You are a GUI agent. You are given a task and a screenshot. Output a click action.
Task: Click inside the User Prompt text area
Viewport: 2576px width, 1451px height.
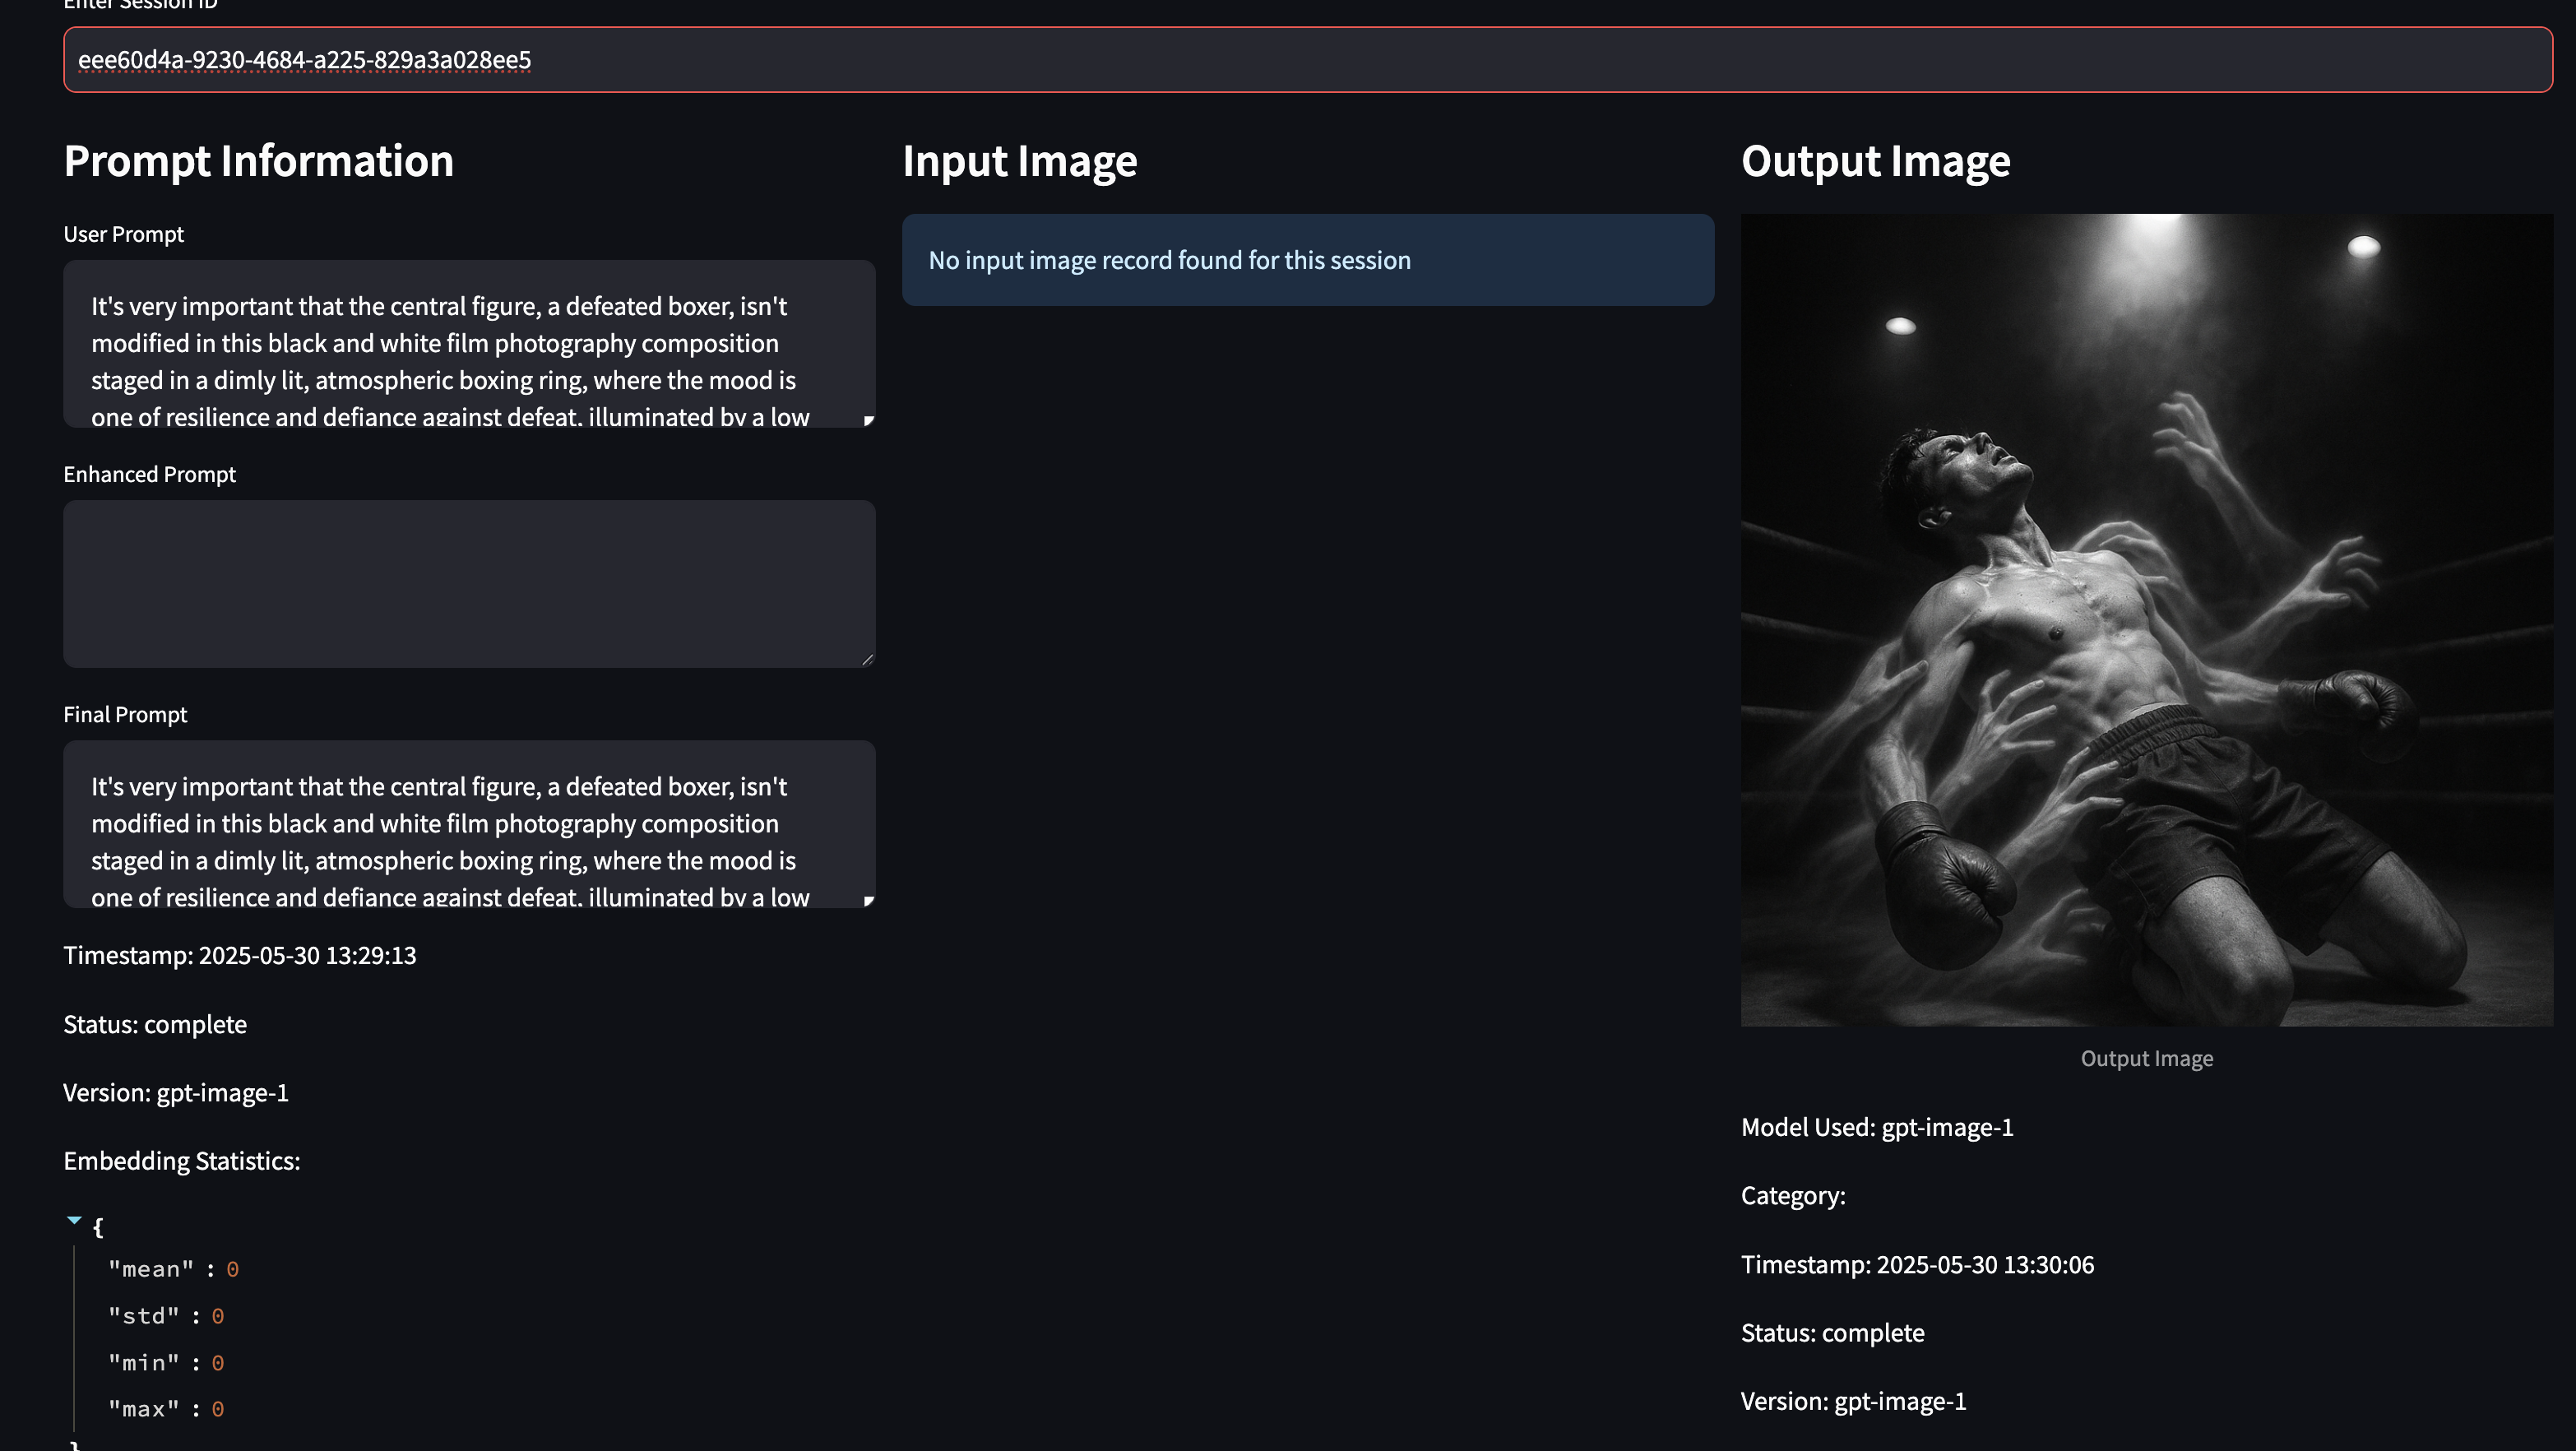point(468,345)
